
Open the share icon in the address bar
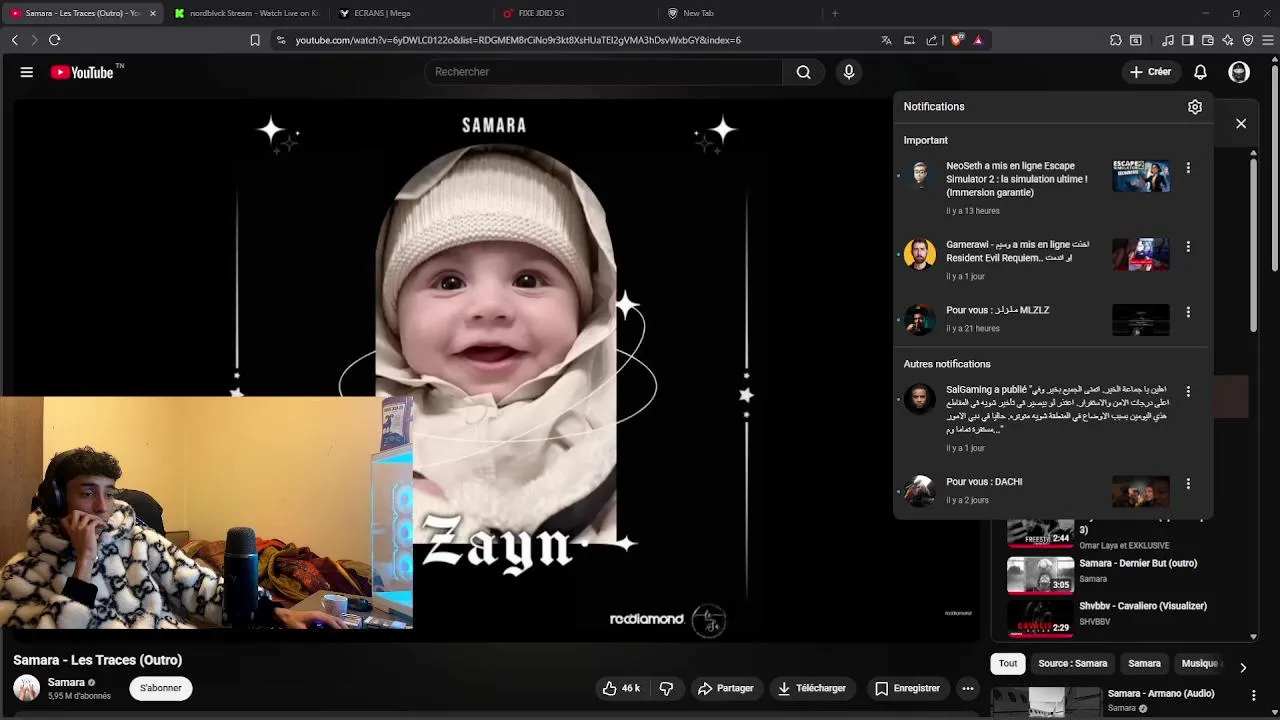(x=932, y=40)
